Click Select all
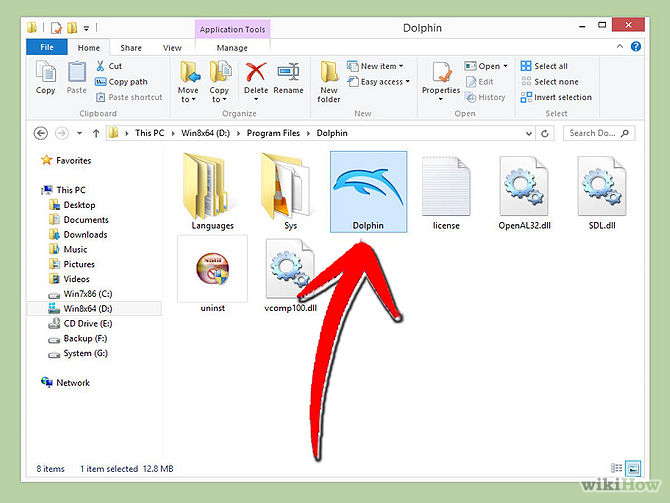 (544, 66)
